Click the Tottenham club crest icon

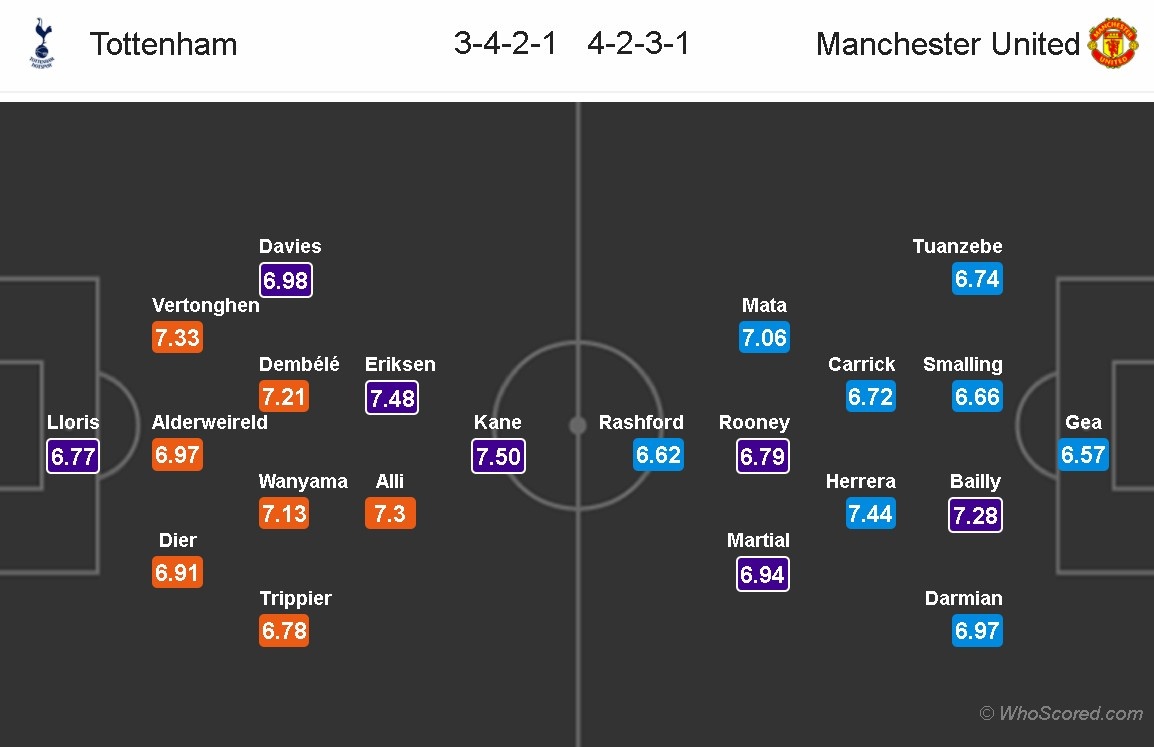coord(42,44)
